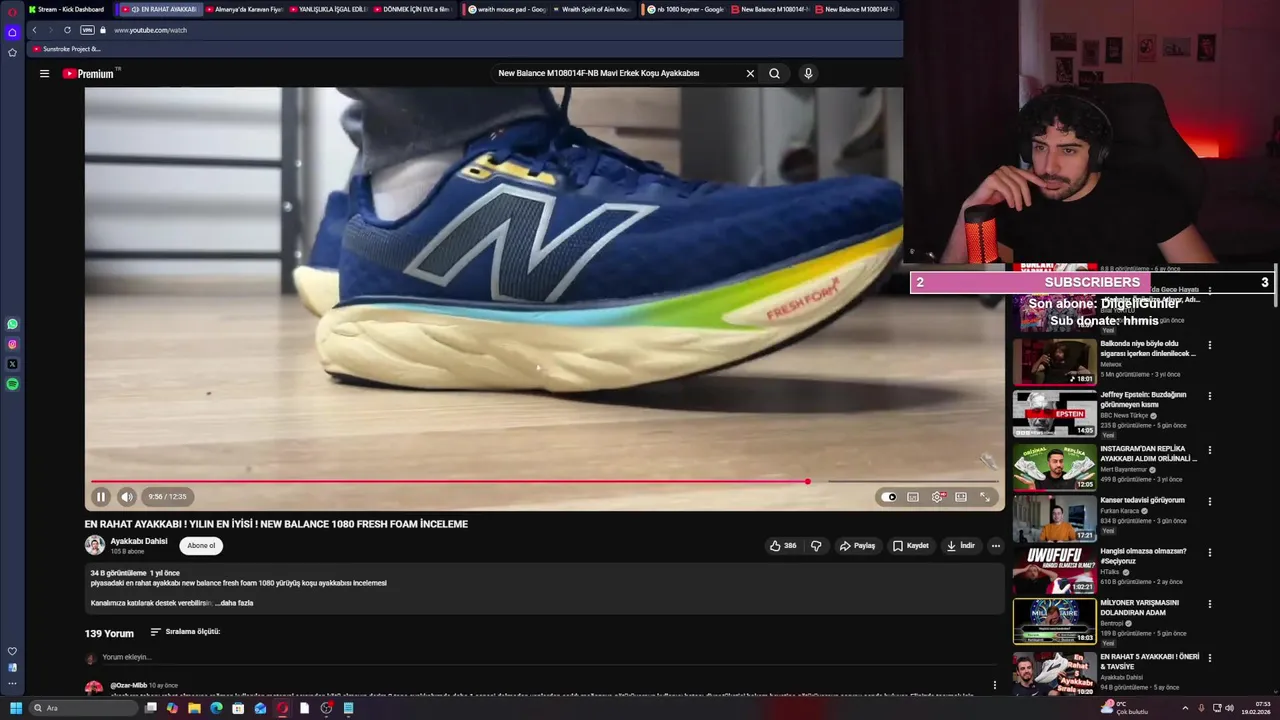
Task: Open Jeffrey Epstein: Buzdağının video title
Action: [x=1143, y=399]
